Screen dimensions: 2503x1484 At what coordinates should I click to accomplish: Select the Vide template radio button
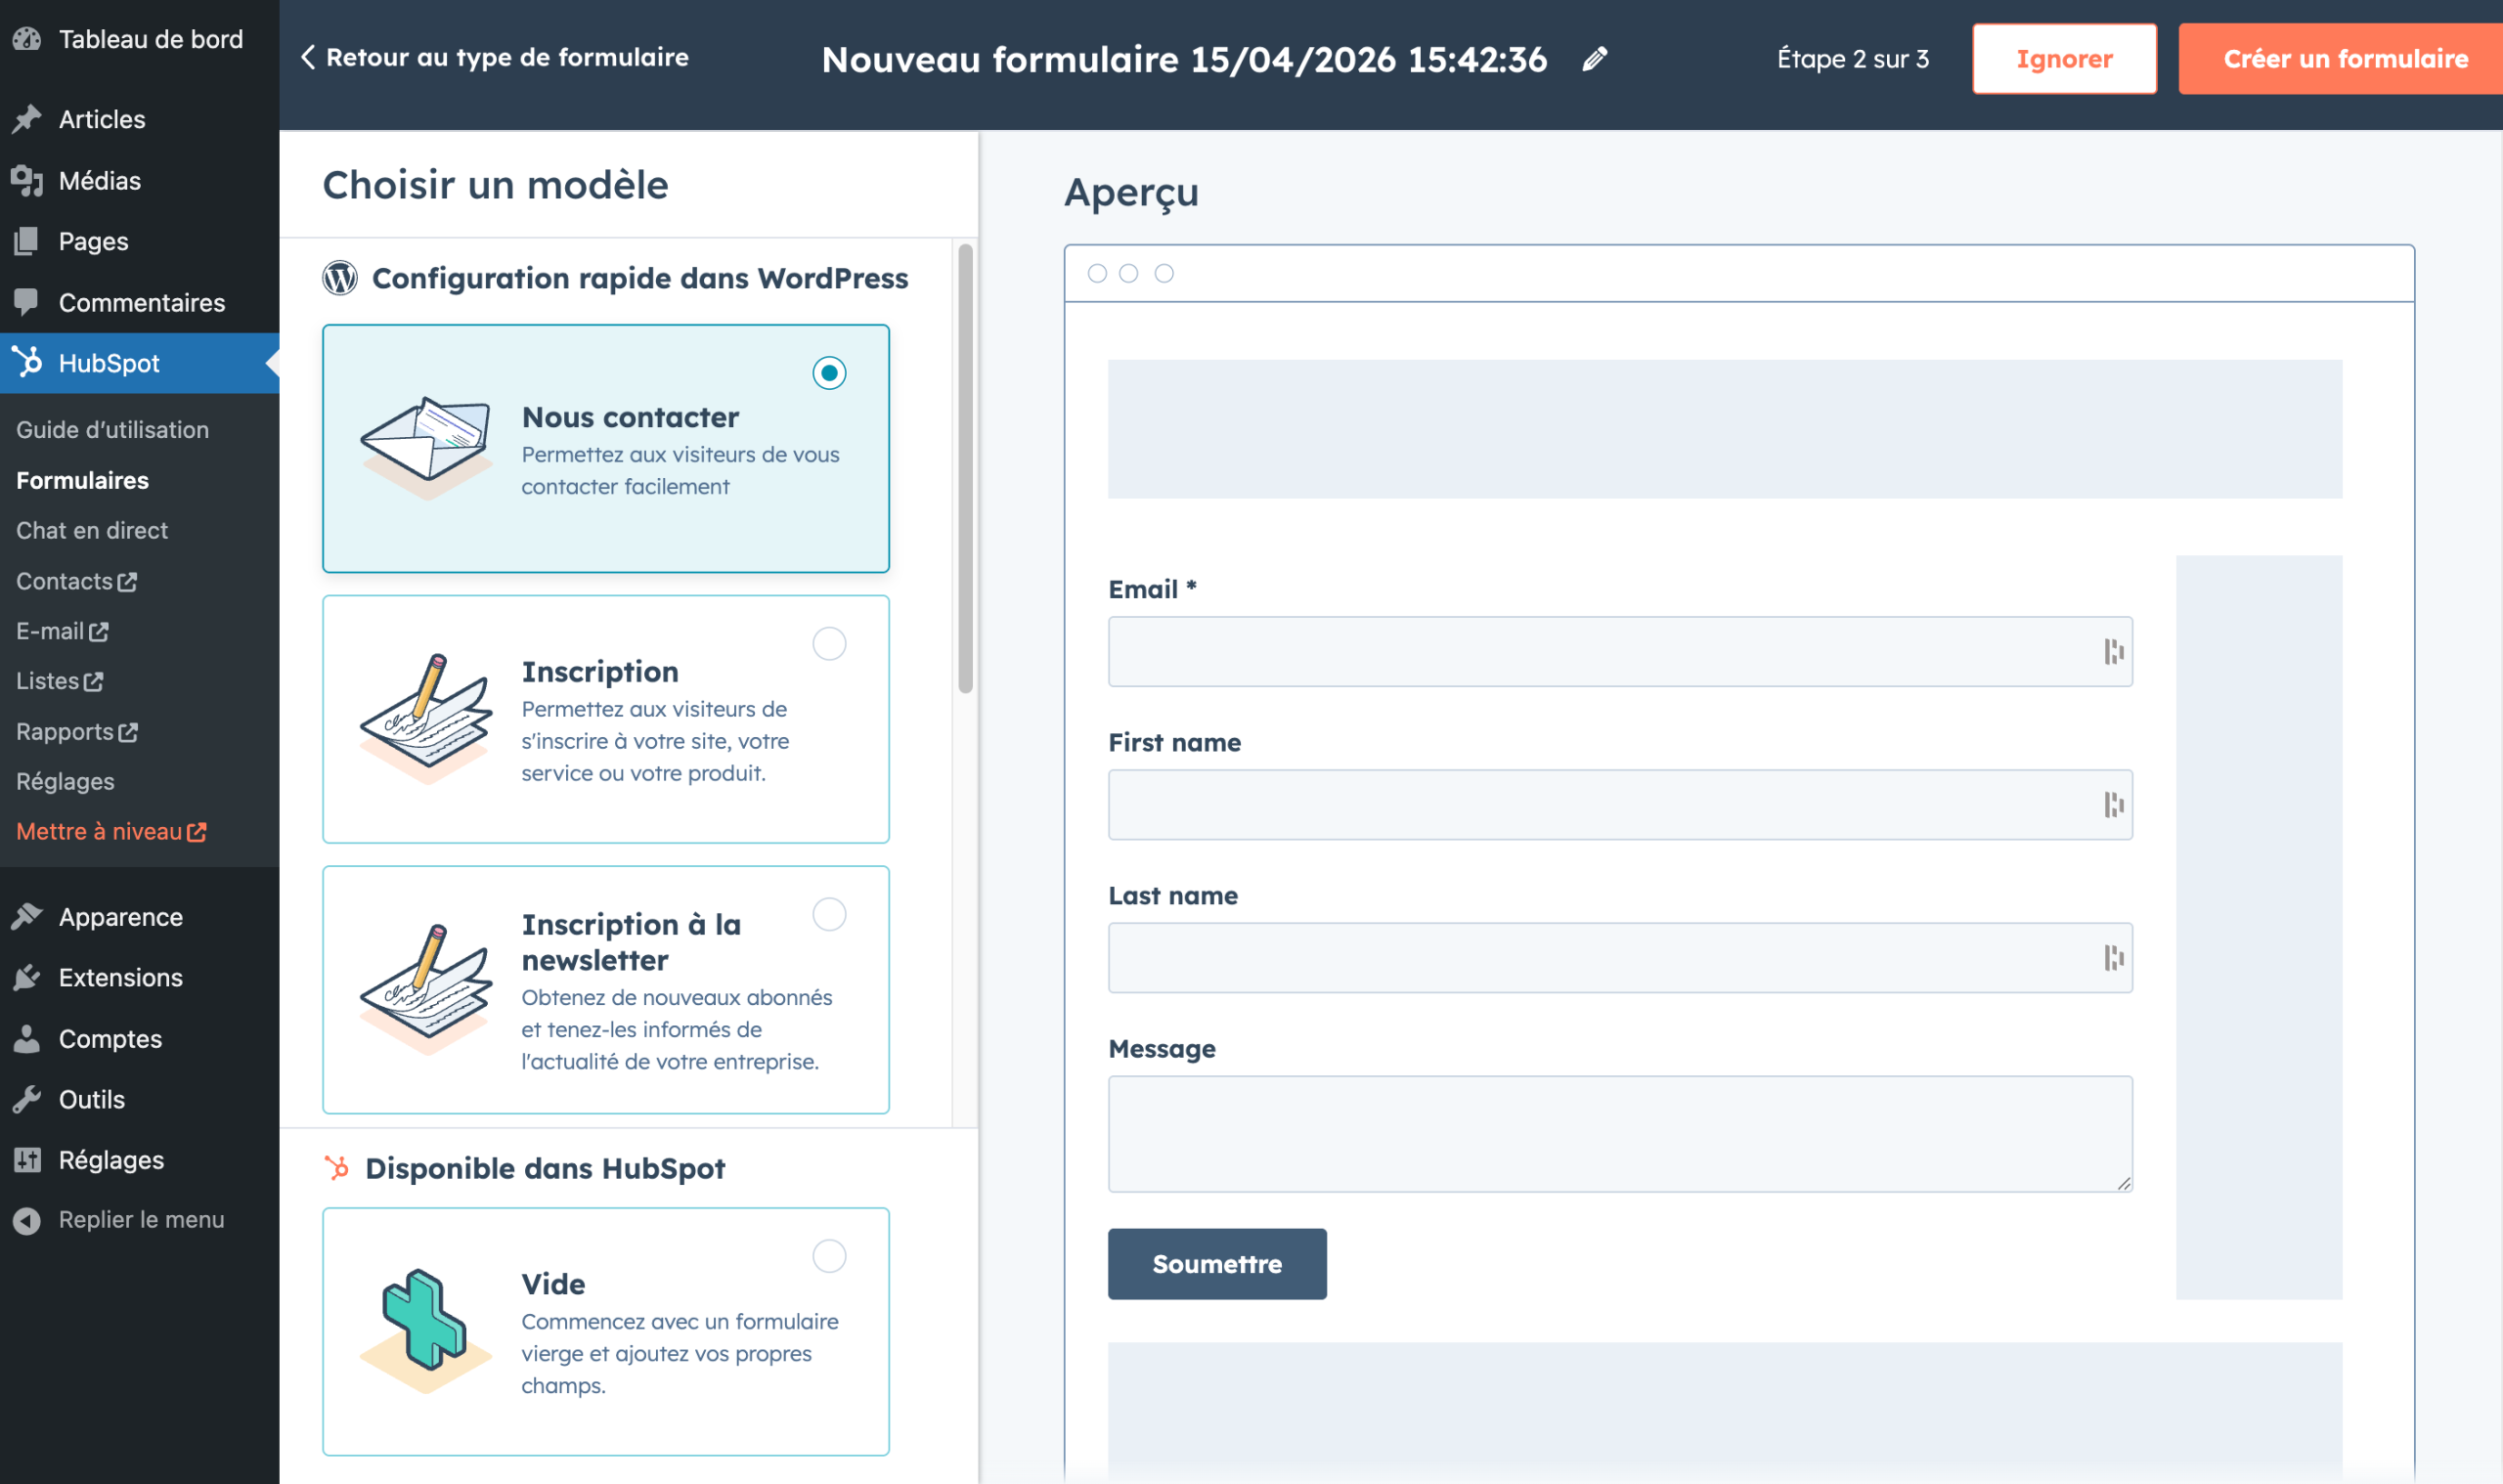829,1256
